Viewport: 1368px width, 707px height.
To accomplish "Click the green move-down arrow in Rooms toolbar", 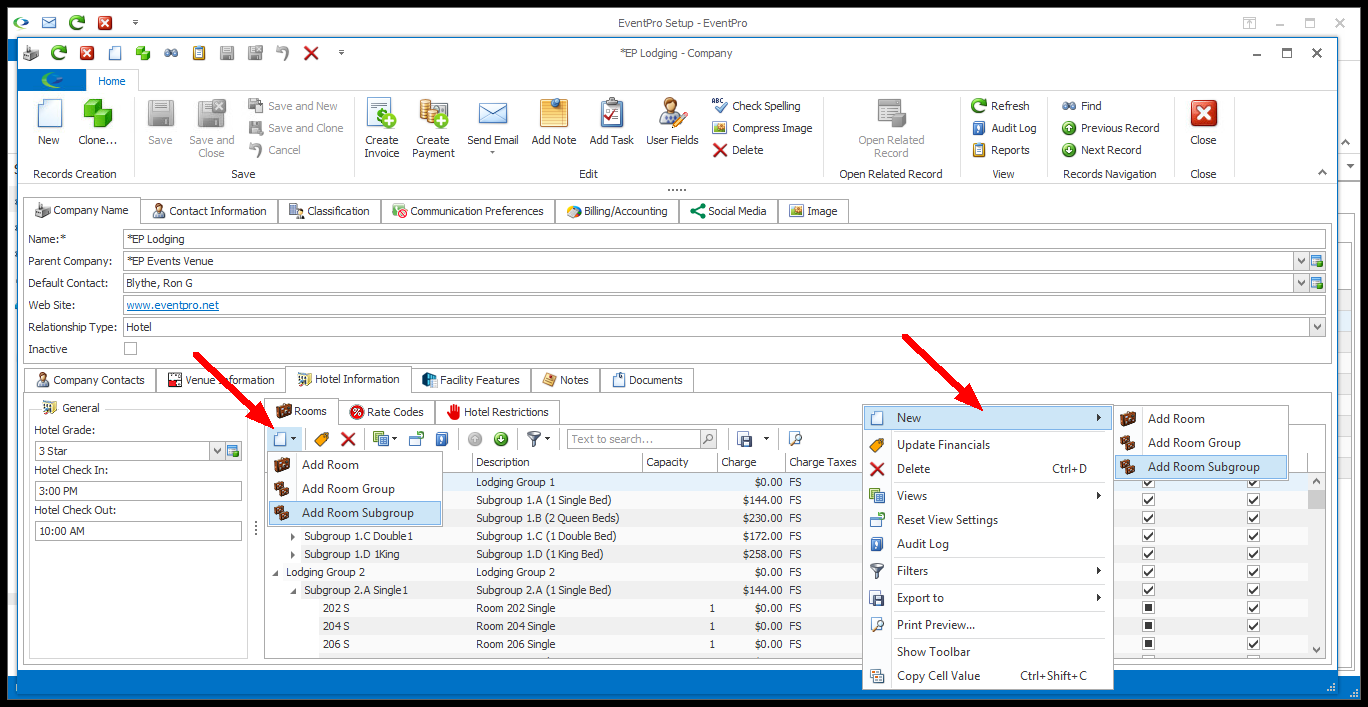I will [501, 439].
